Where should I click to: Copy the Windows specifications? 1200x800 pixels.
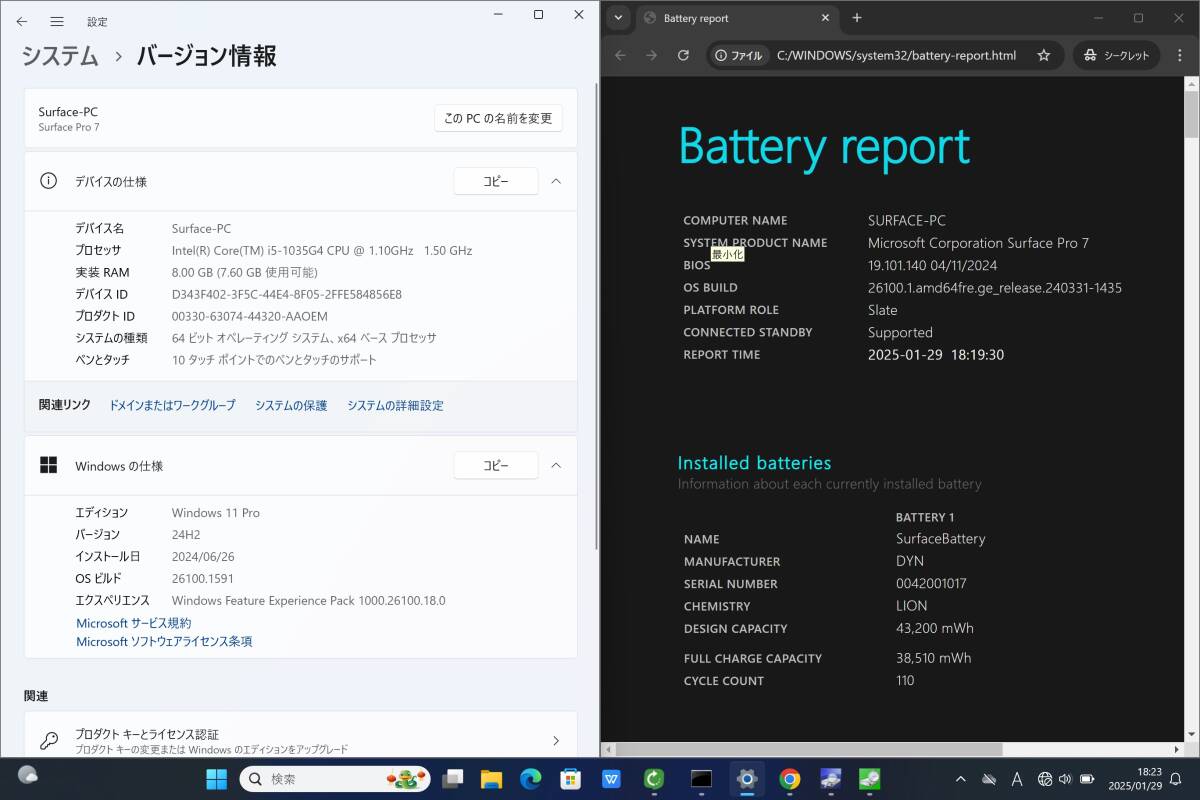point(496,465)
